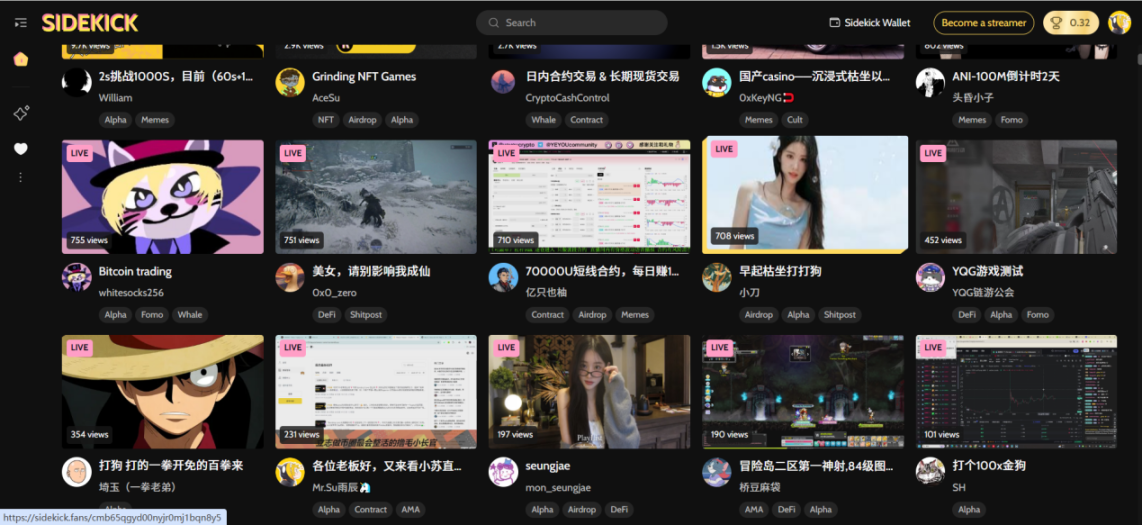Open the Bitcoin trading stream title

tap(135, 272)
